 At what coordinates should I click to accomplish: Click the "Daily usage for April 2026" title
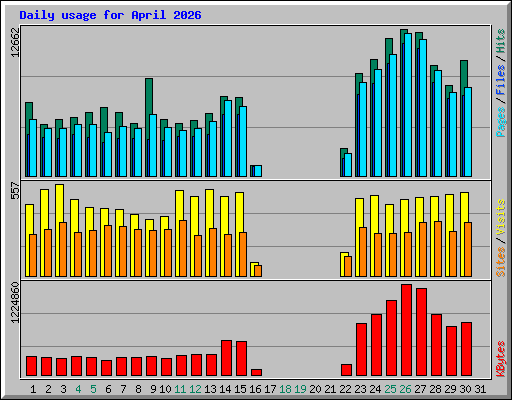point(110,15)
